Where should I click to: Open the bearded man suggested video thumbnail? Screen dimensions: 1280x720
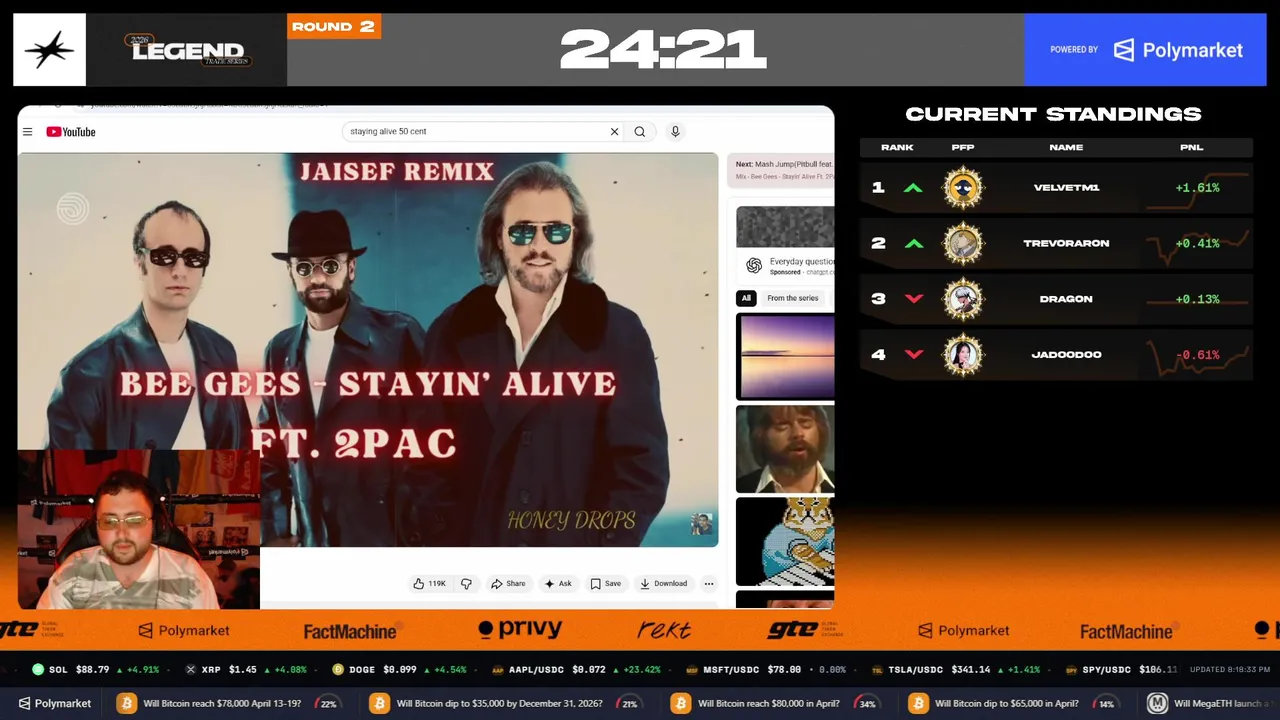point(785,449)
